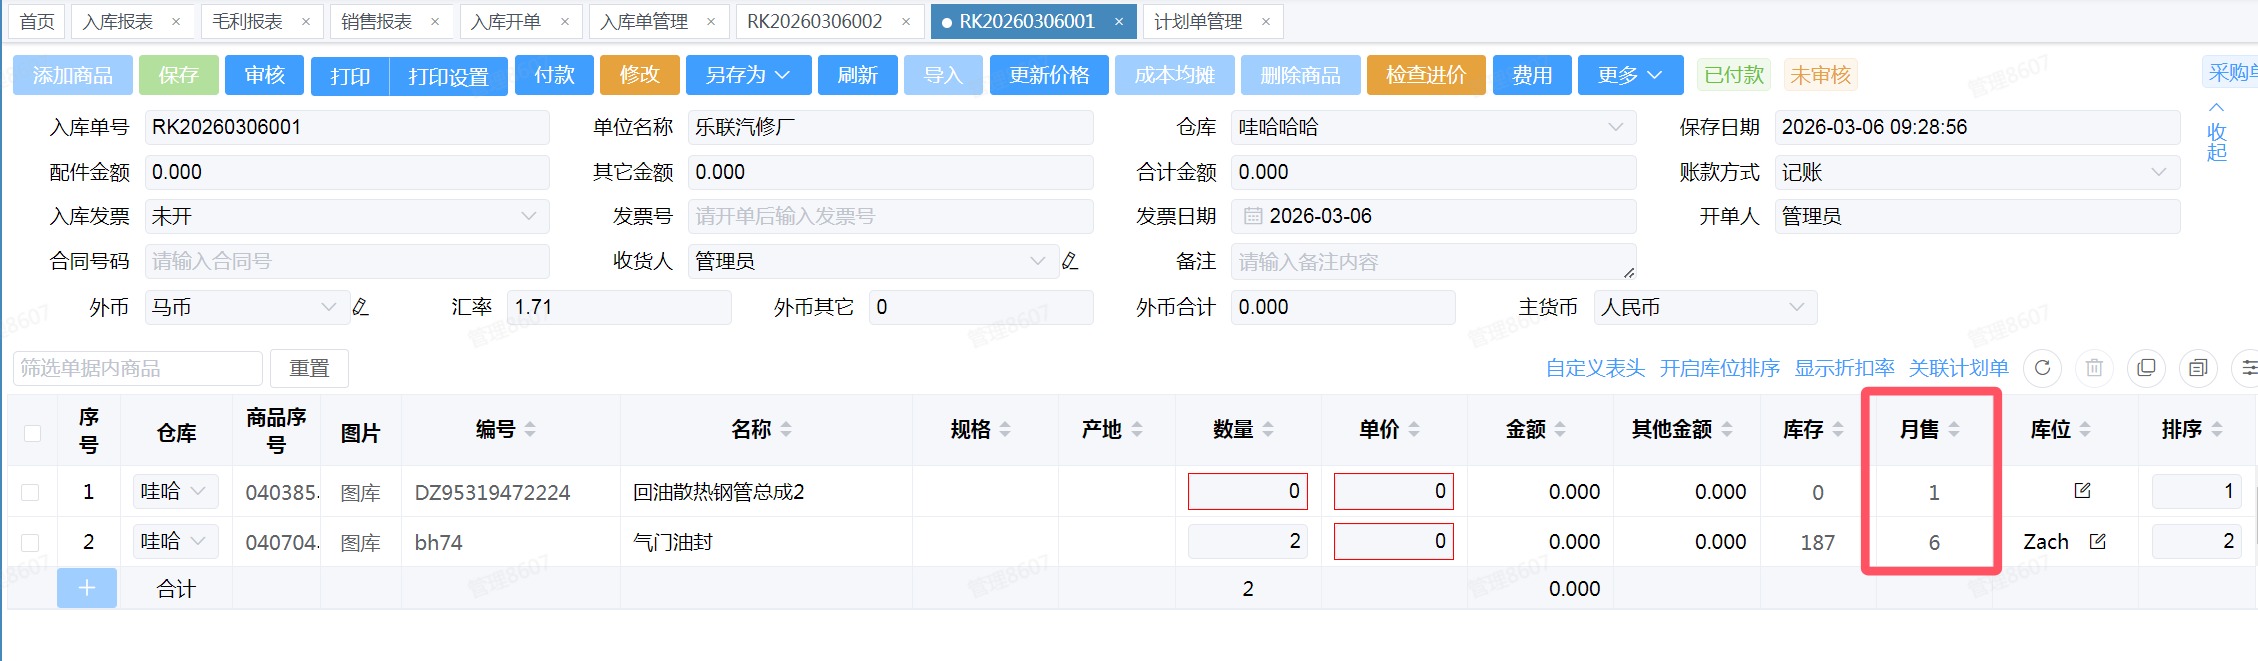
Task: Sort by the 产地 column arrows
Action: [1137, 429]
